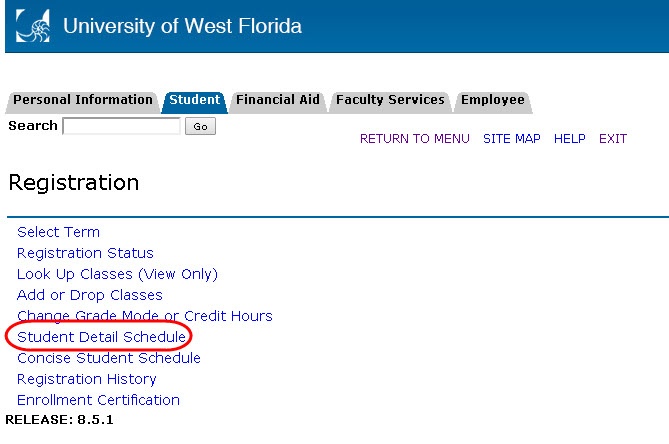Follow the RETURN TO MENU link

coord(415,139)
